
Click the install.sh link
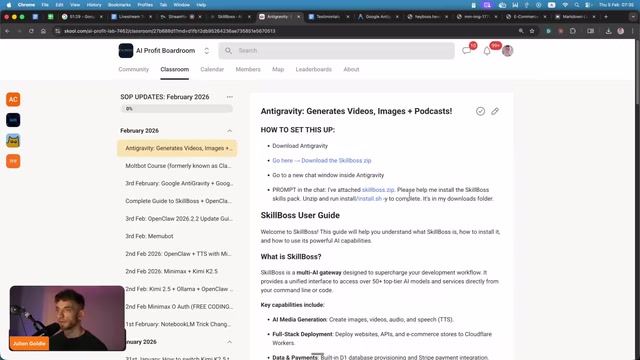[x=369, y=199]
